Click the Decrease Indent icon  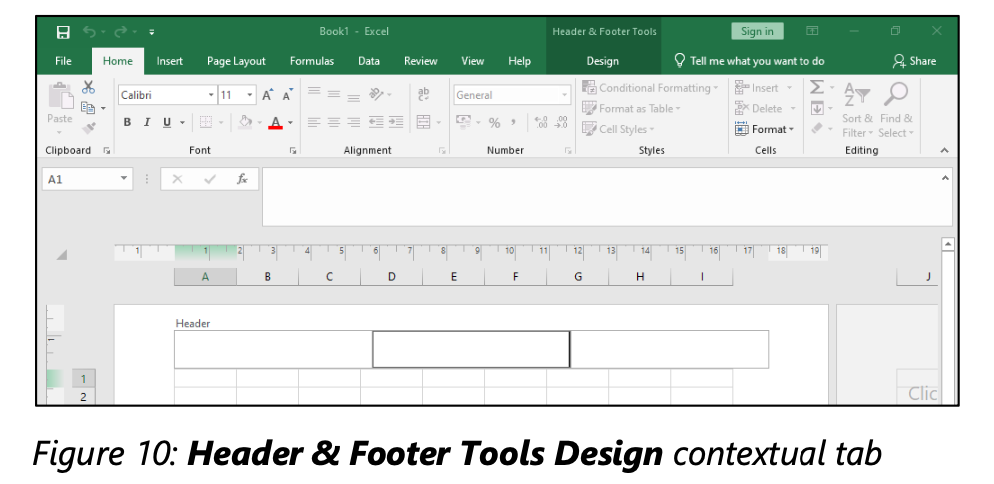click(x=376, y=122)
